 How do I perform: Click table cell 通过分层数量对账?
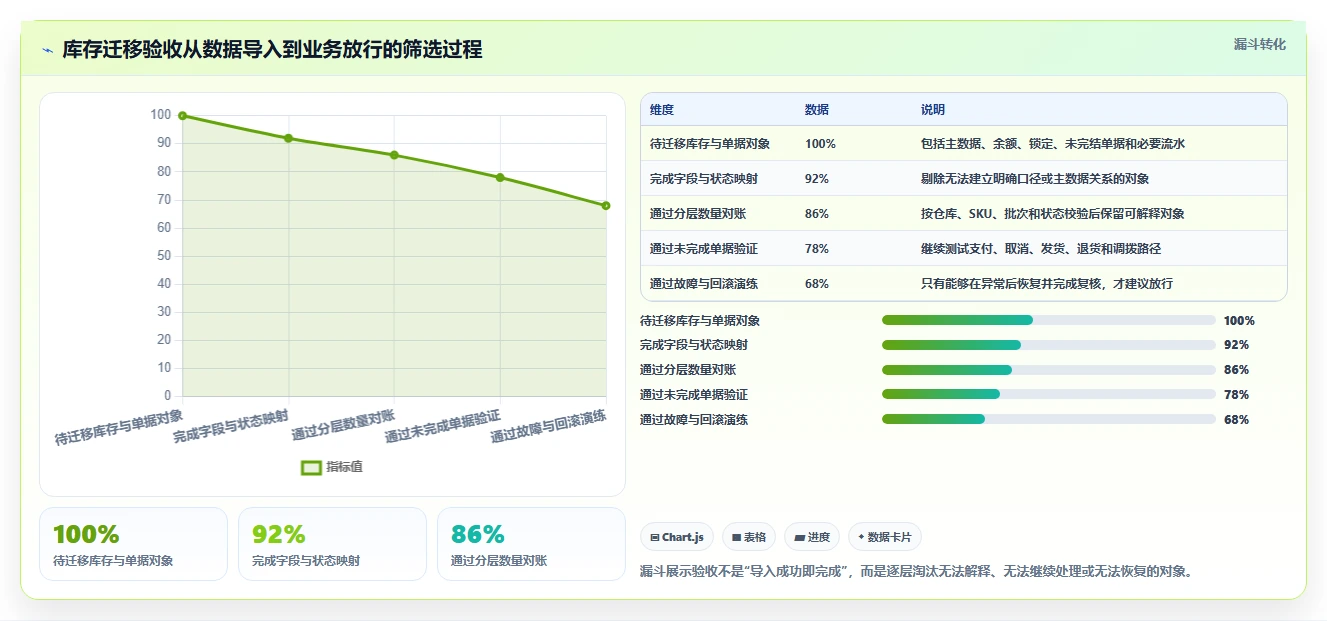coord(698,214)
